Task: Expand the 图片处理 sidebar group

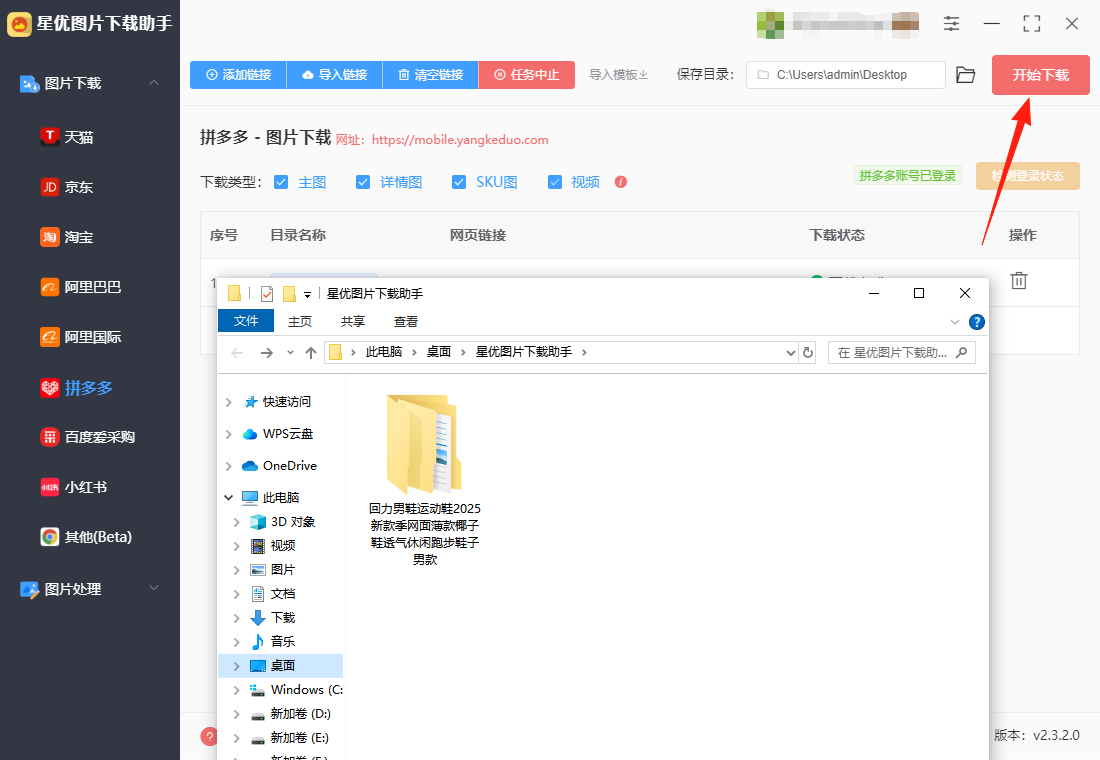Action: coord(154,588)
